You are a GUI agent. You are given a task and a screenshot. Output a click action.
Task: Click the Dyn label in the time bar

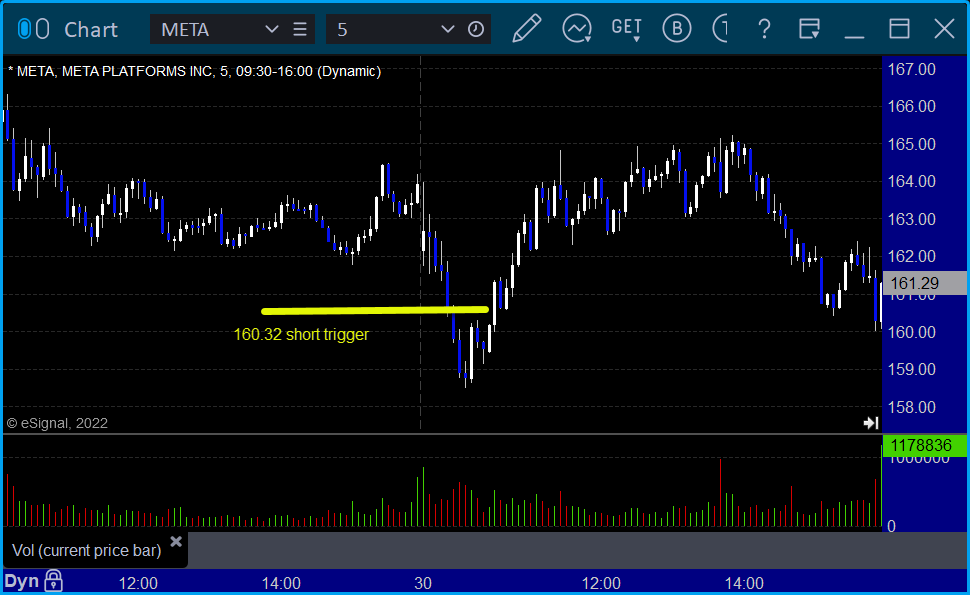[x=22, y=581]
